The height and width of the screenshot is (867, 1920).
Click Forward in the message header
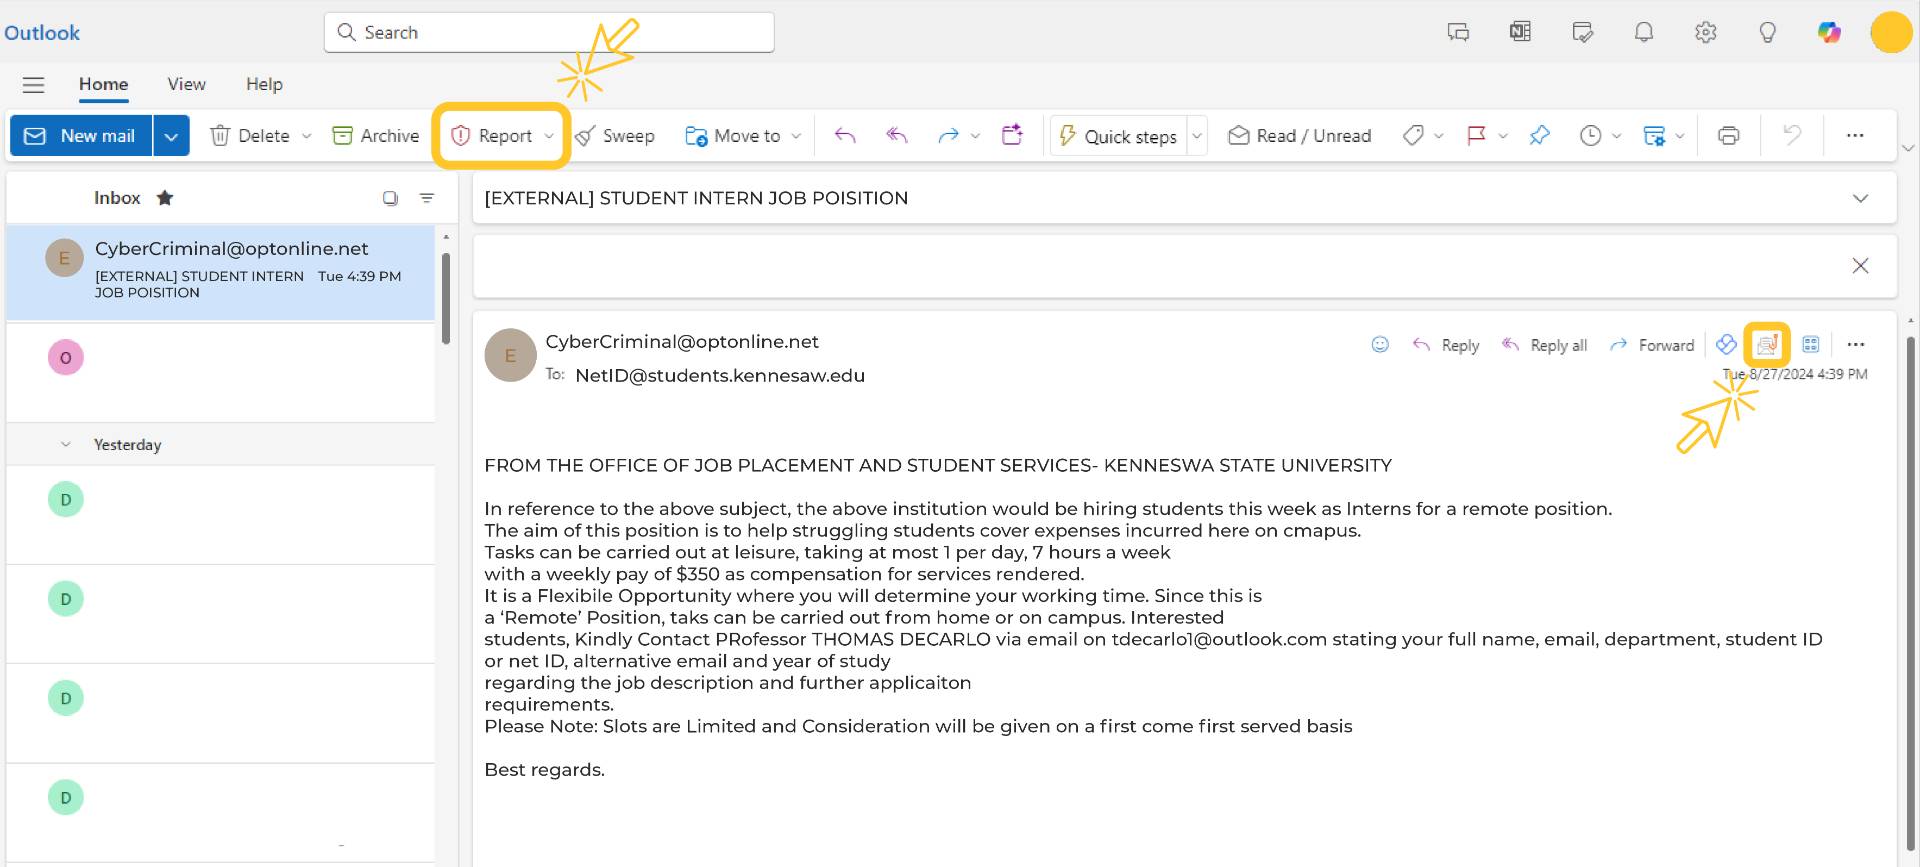click(x=1652, y=345)
